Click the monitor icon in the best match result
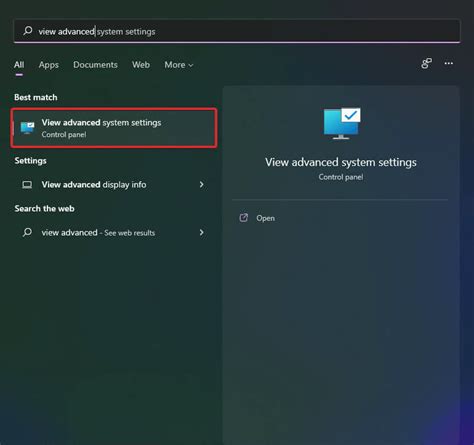Screen dimensions: 474x445 tap(27, 128)
